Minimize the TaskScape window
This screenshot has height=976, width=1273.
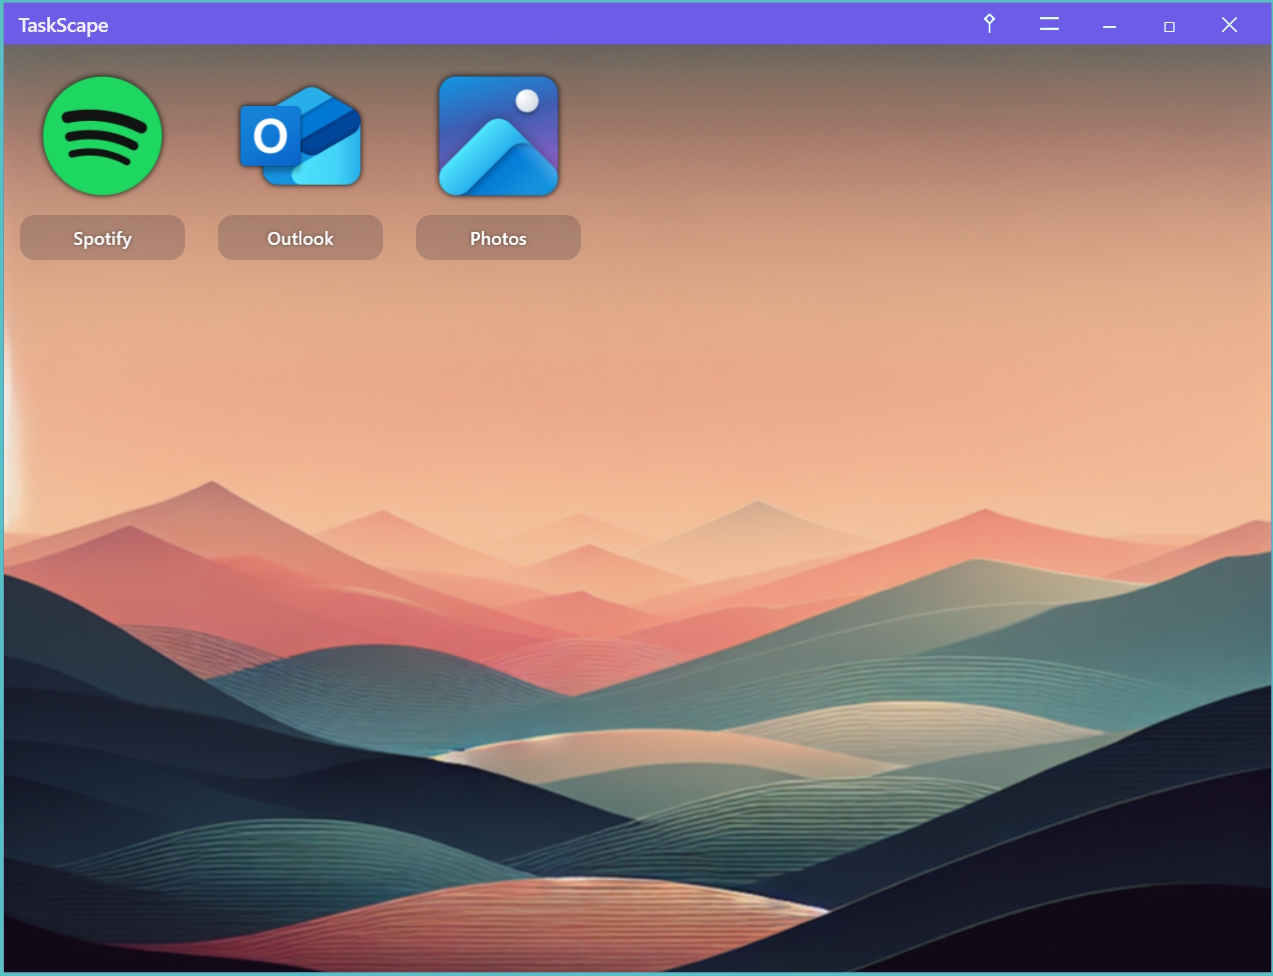(1109, 25)
